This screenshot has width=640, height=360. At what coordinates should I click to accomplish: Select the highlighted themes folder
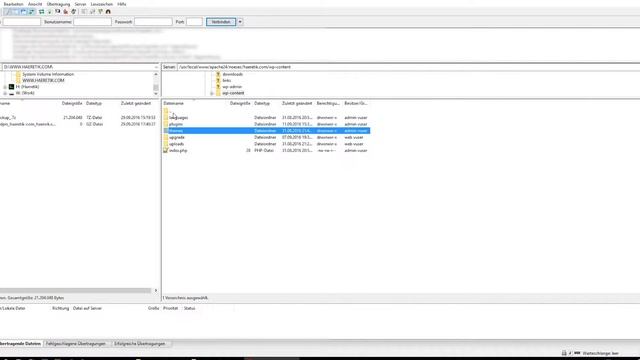click(x=267, y=131)
